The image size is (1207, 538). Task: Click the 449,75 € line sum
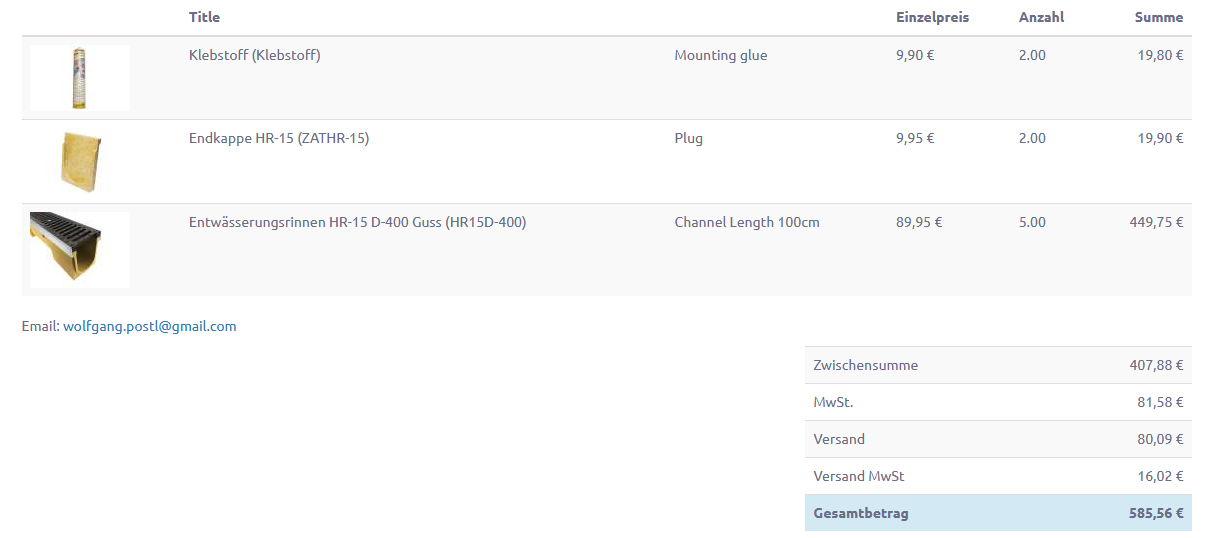(x=1157, y=222)
